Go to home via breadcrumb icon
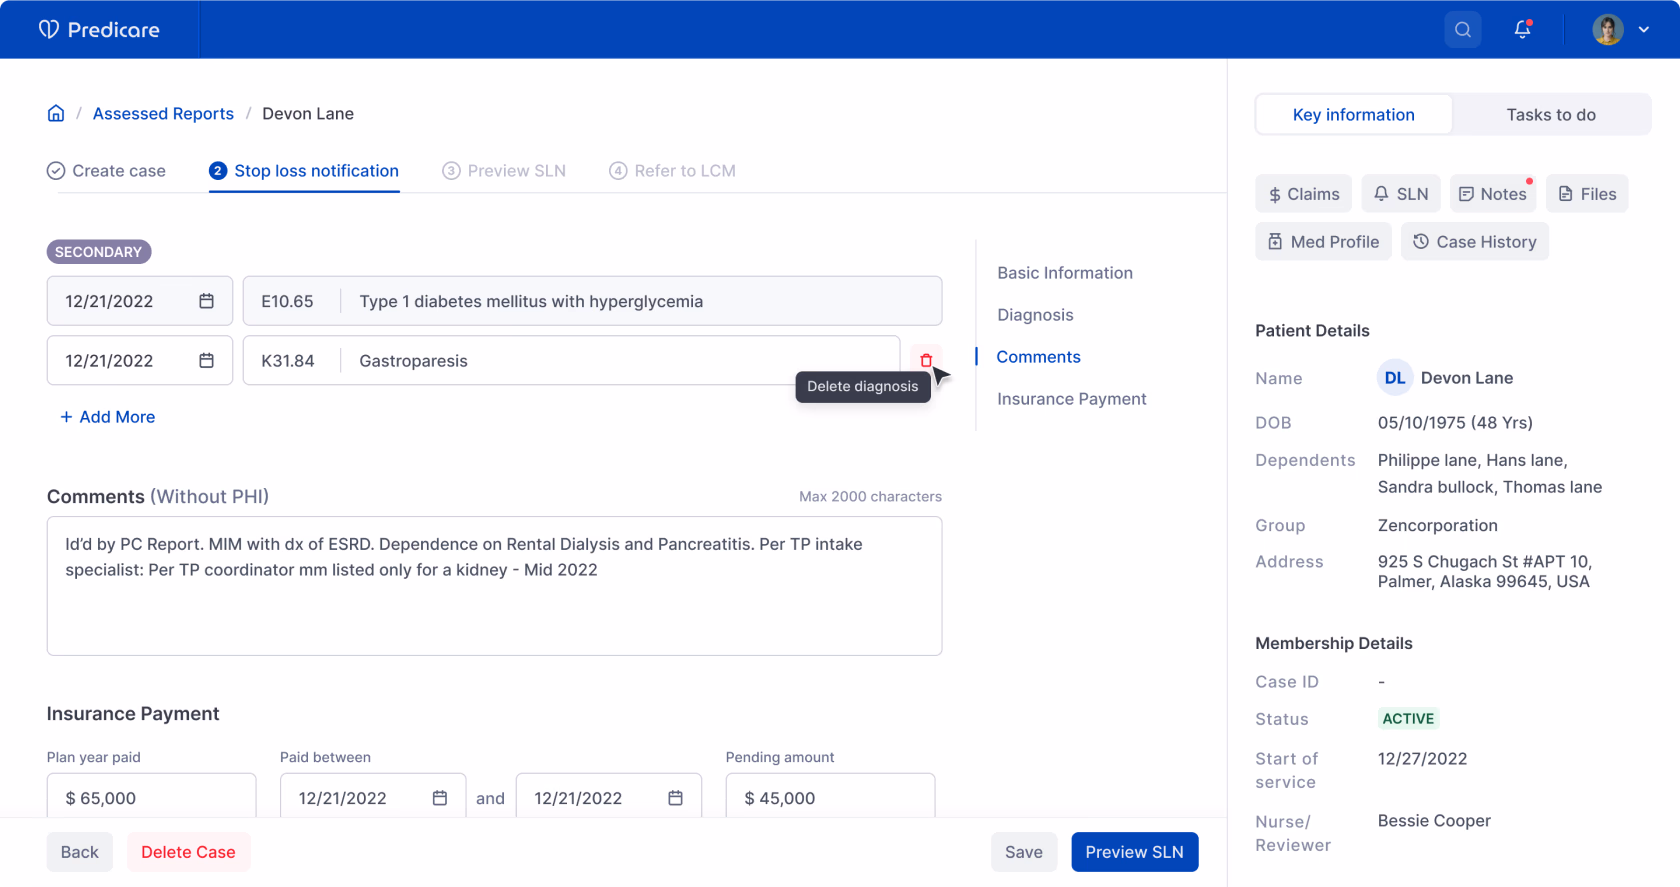The width and height of the screenshot is (1680, 887). pos(56,113)
